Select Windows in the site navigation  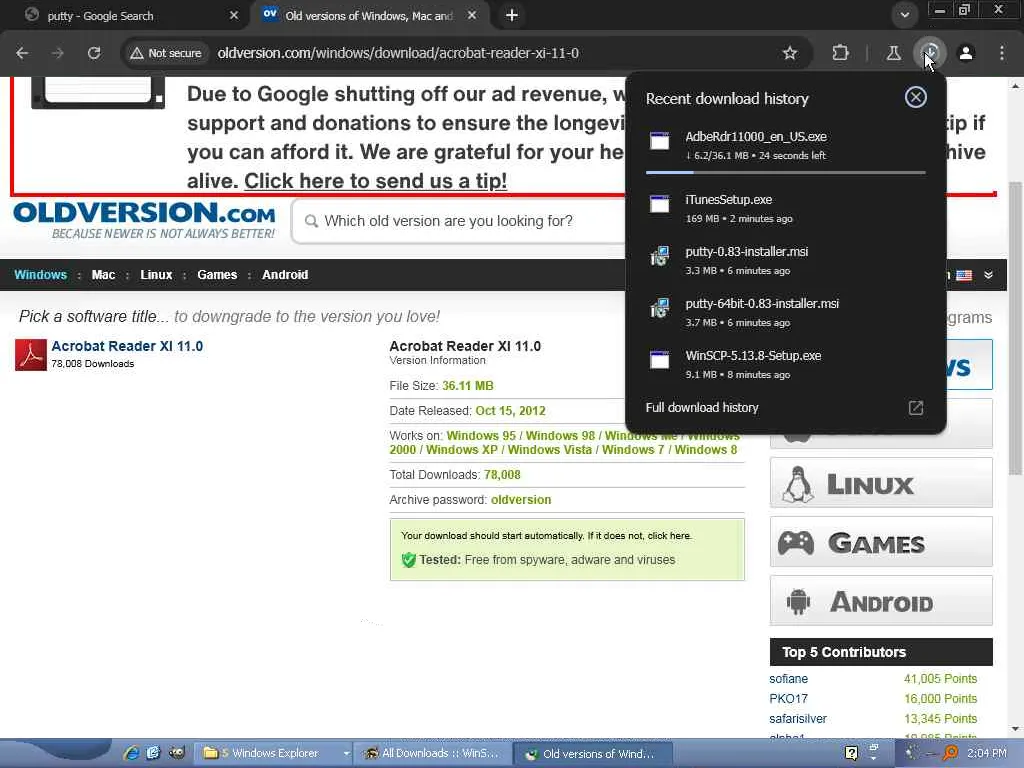[40, 275]
